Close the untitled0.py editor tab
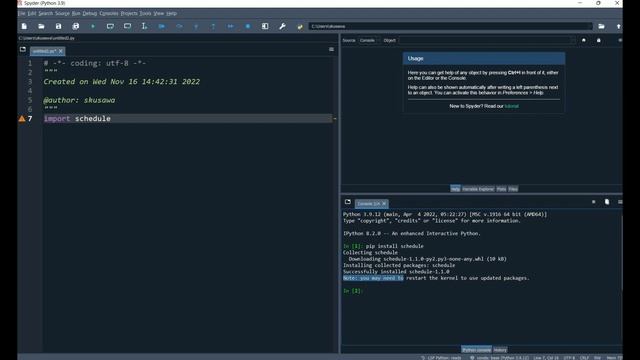 coord(60,51)
